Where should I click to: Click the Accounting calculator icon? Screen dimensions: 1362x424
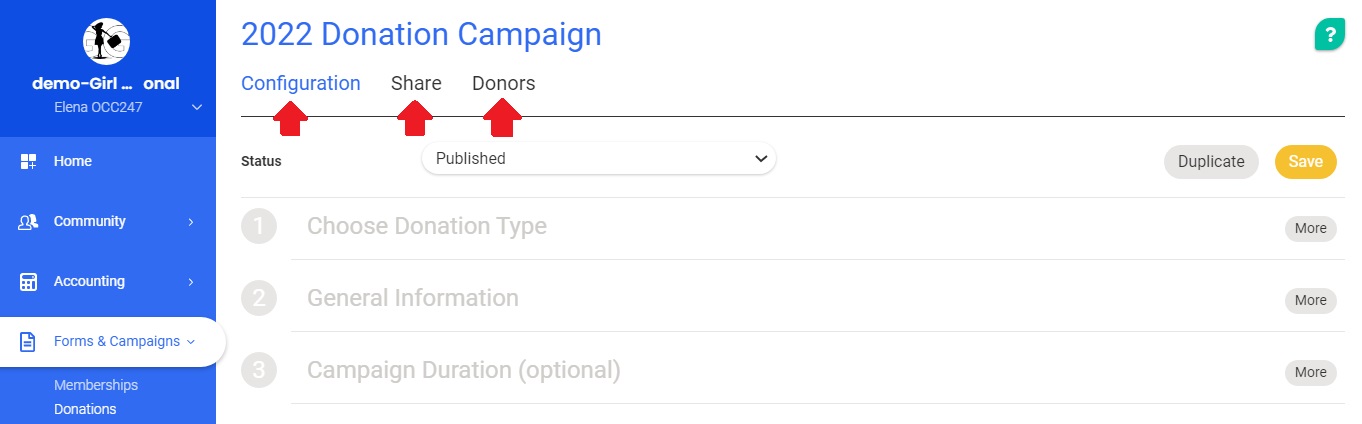28,282
